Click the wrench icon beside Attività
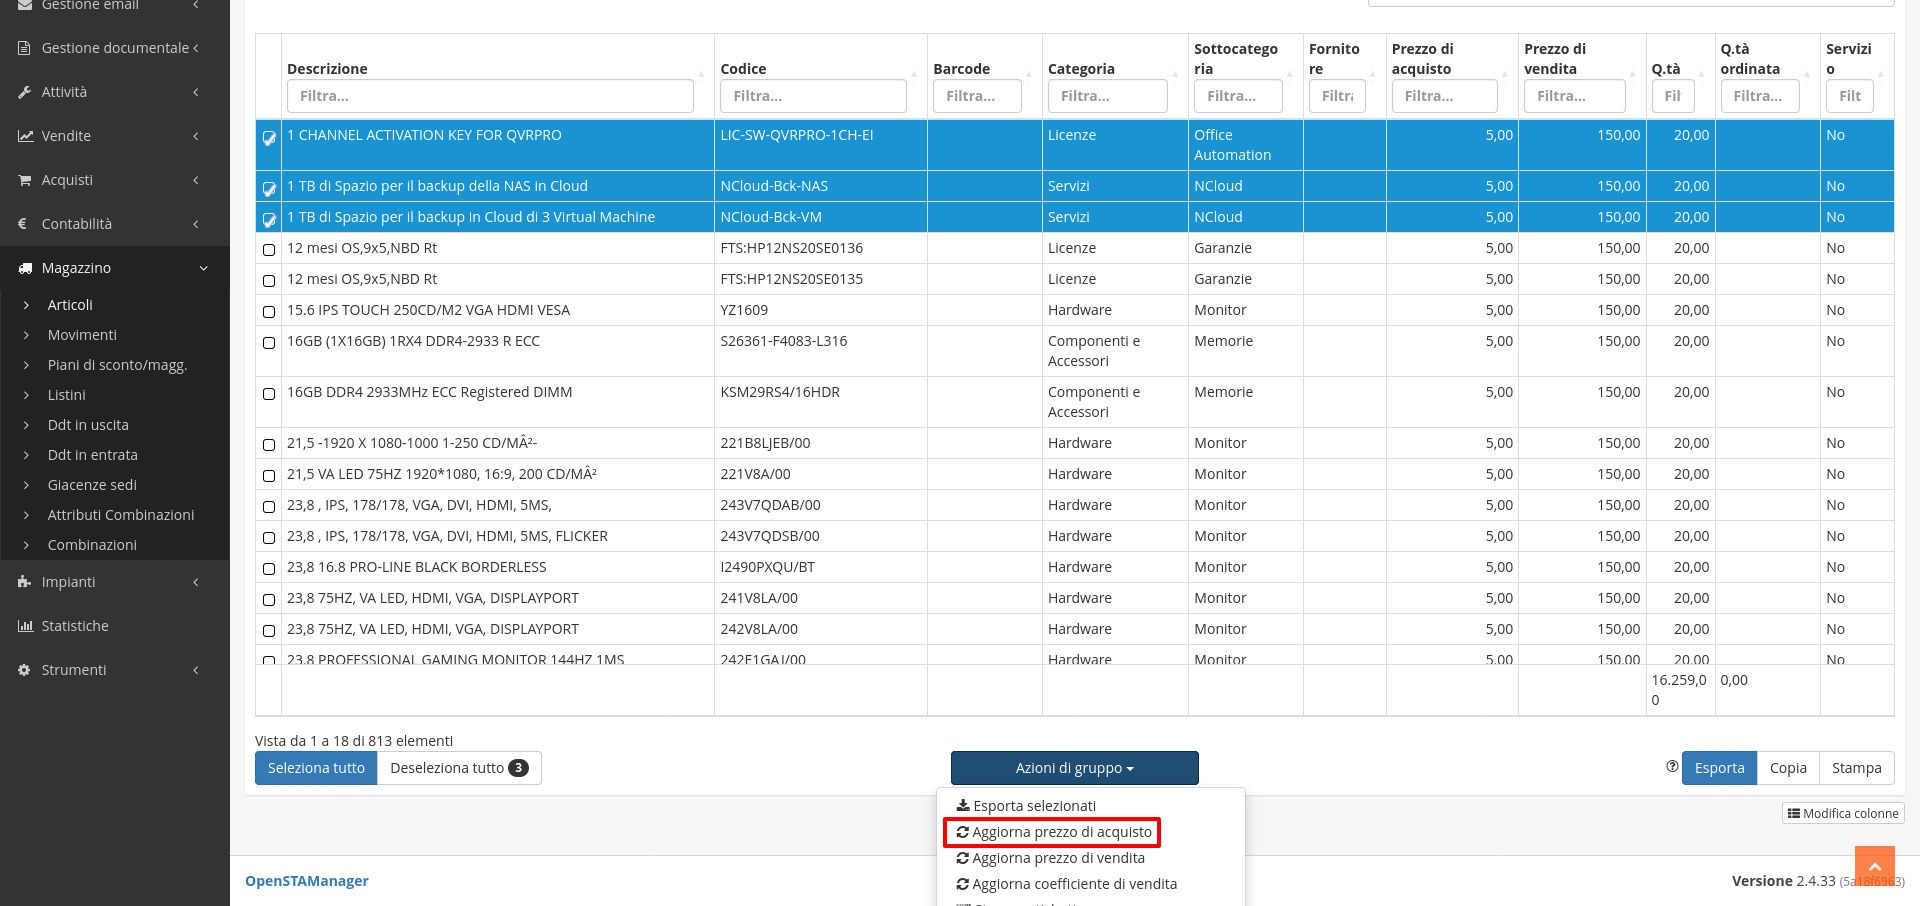This screenshot has width=1920, height=906. (x=25, y=92)
